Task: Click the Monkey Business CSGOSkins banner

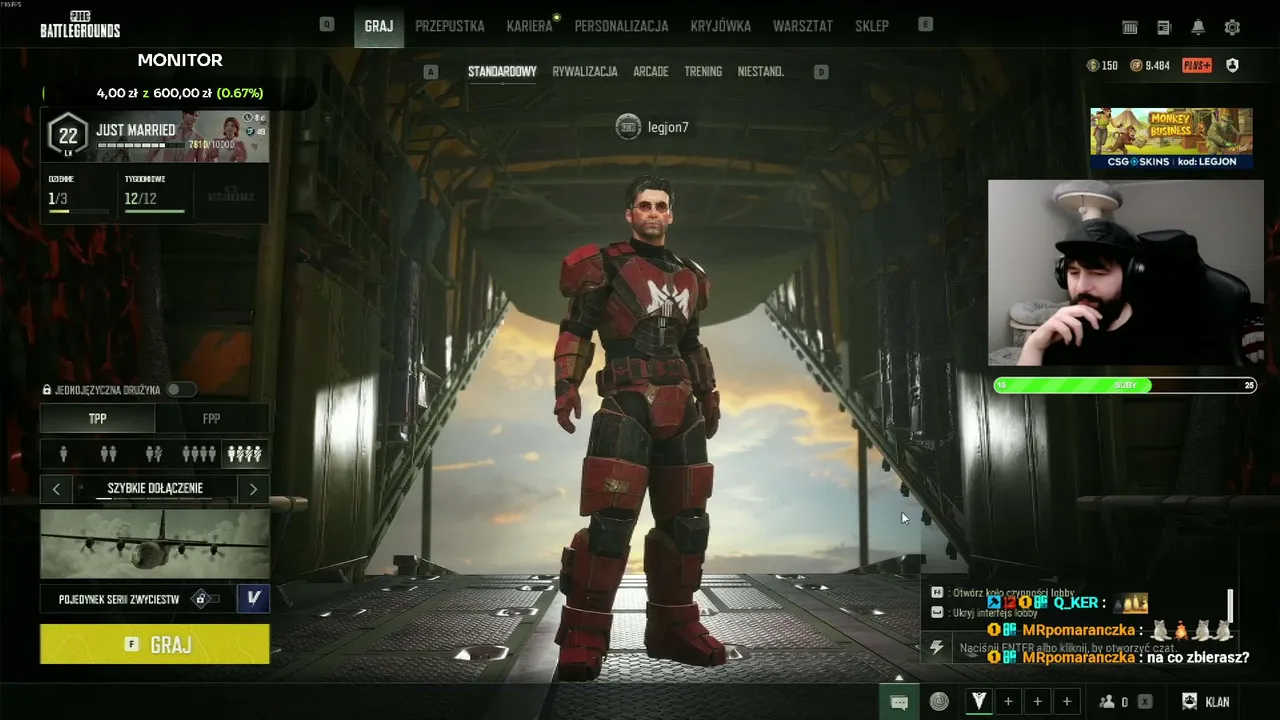Action: click(1171, 138)
